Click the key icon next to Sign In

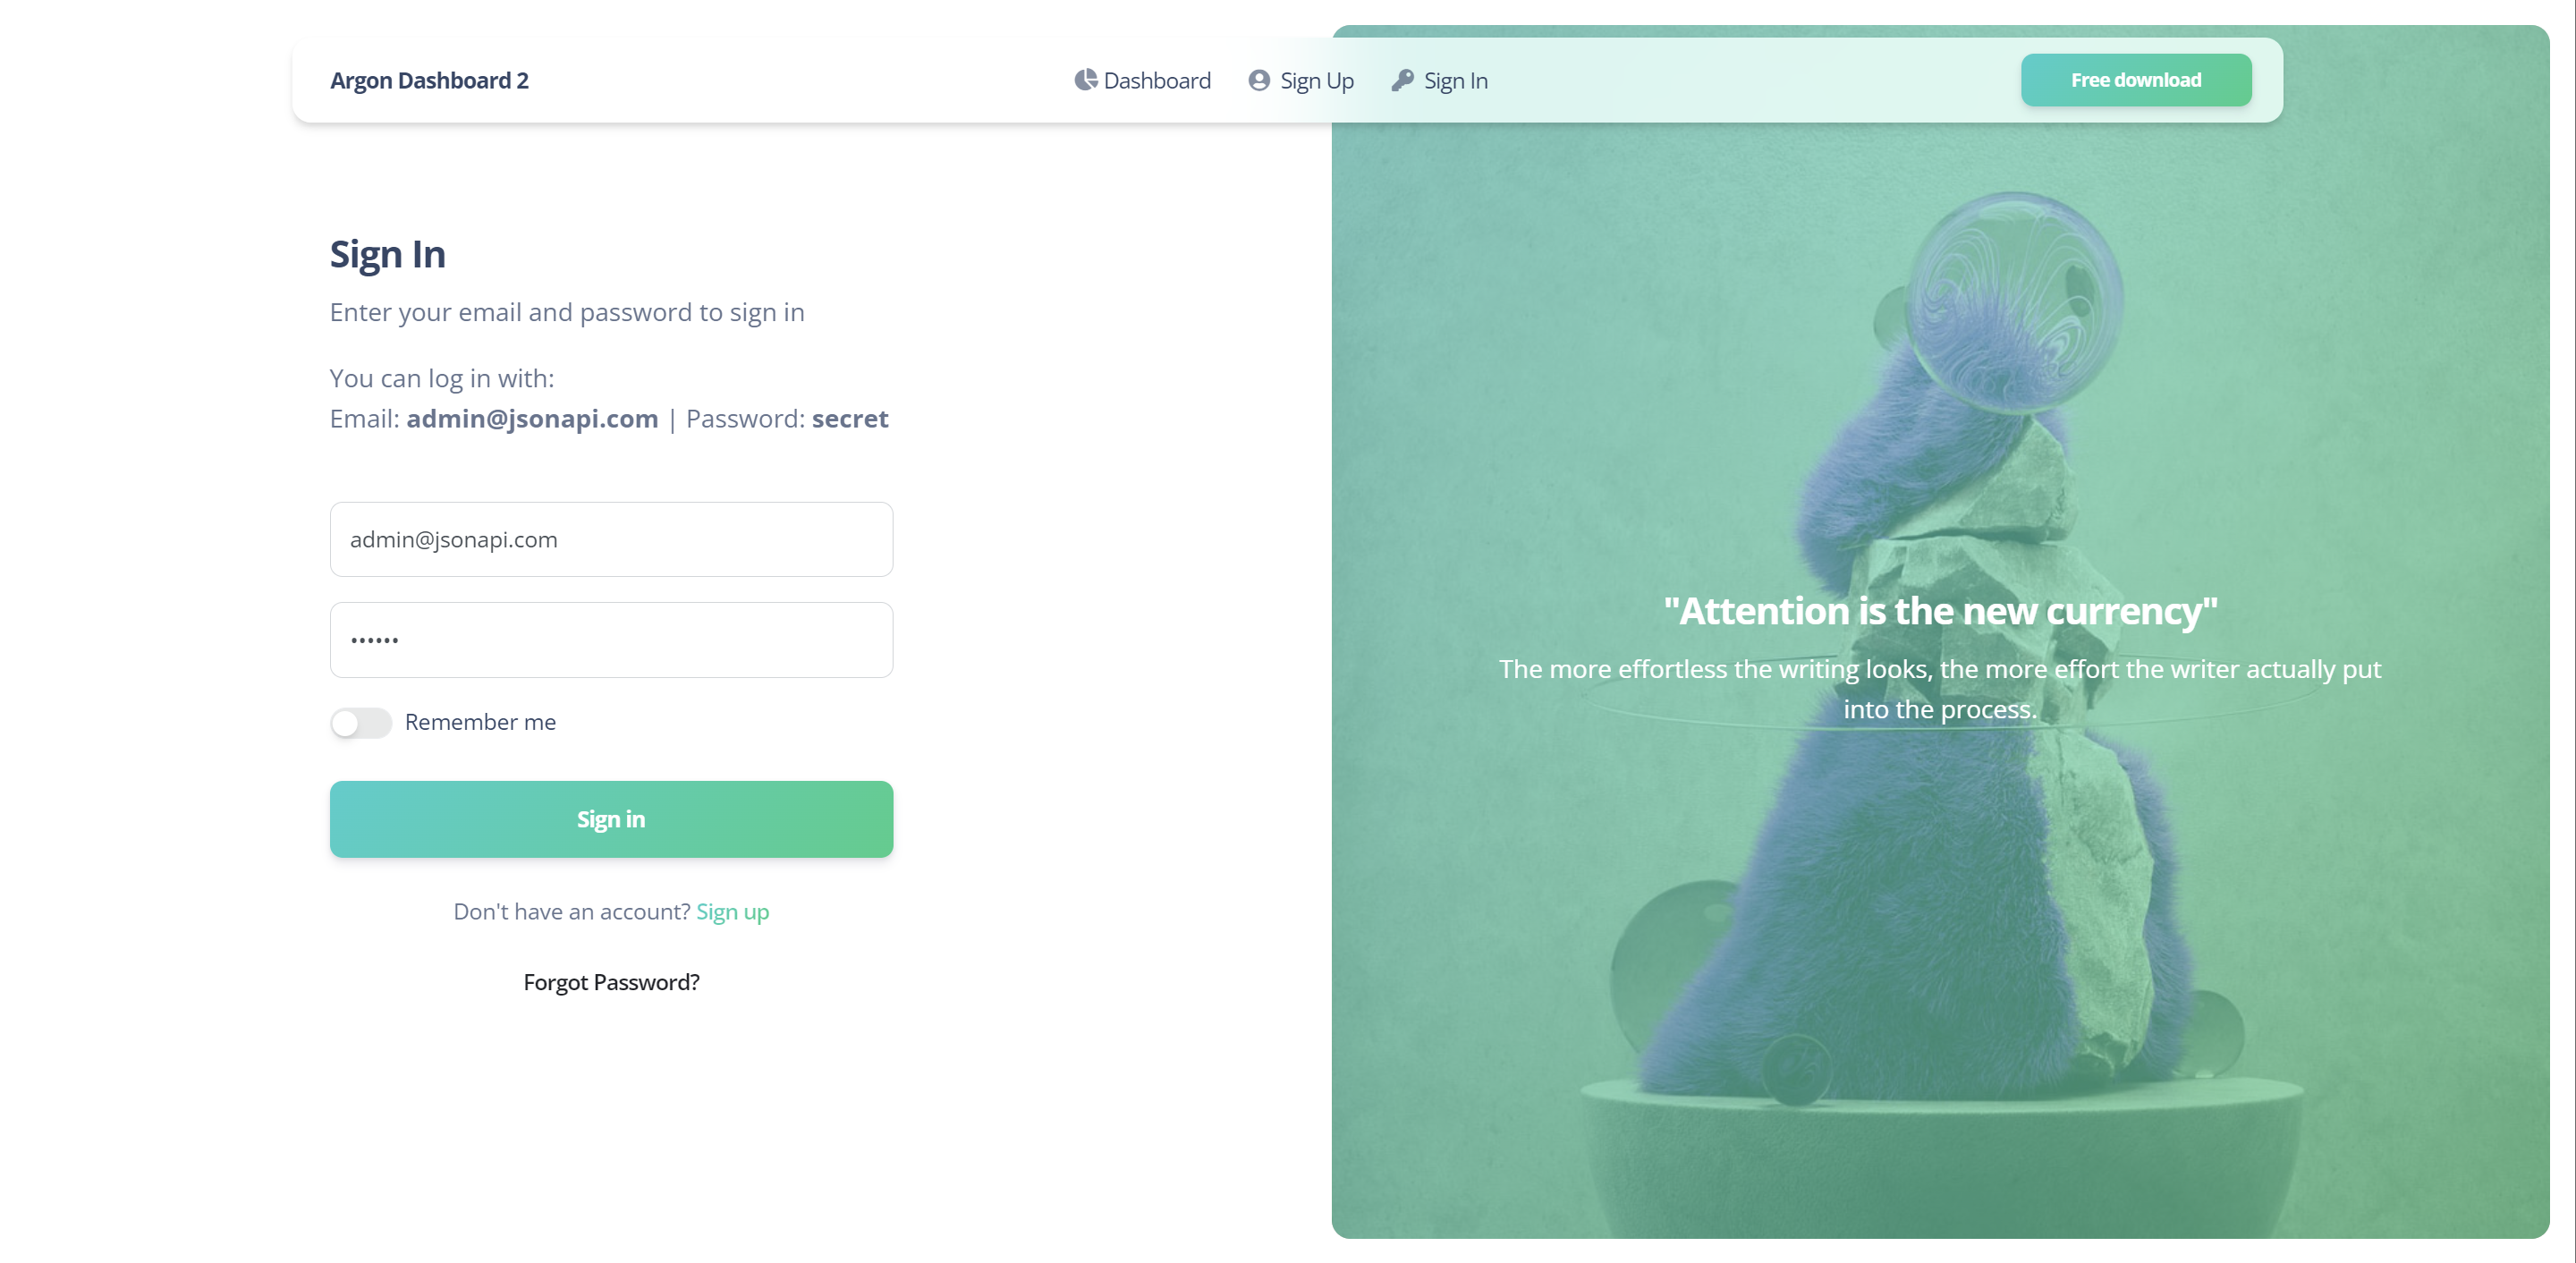[1404, 79]
